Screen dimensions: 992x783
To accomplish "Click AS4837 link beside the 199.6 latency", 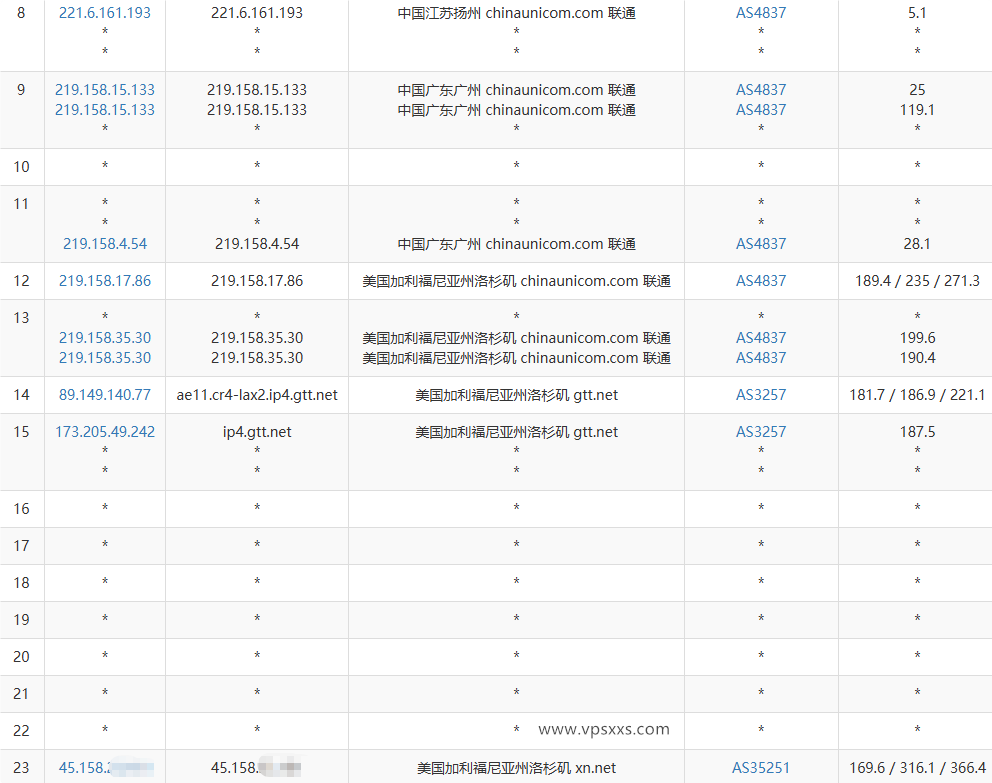I will [x=761, y=338].
